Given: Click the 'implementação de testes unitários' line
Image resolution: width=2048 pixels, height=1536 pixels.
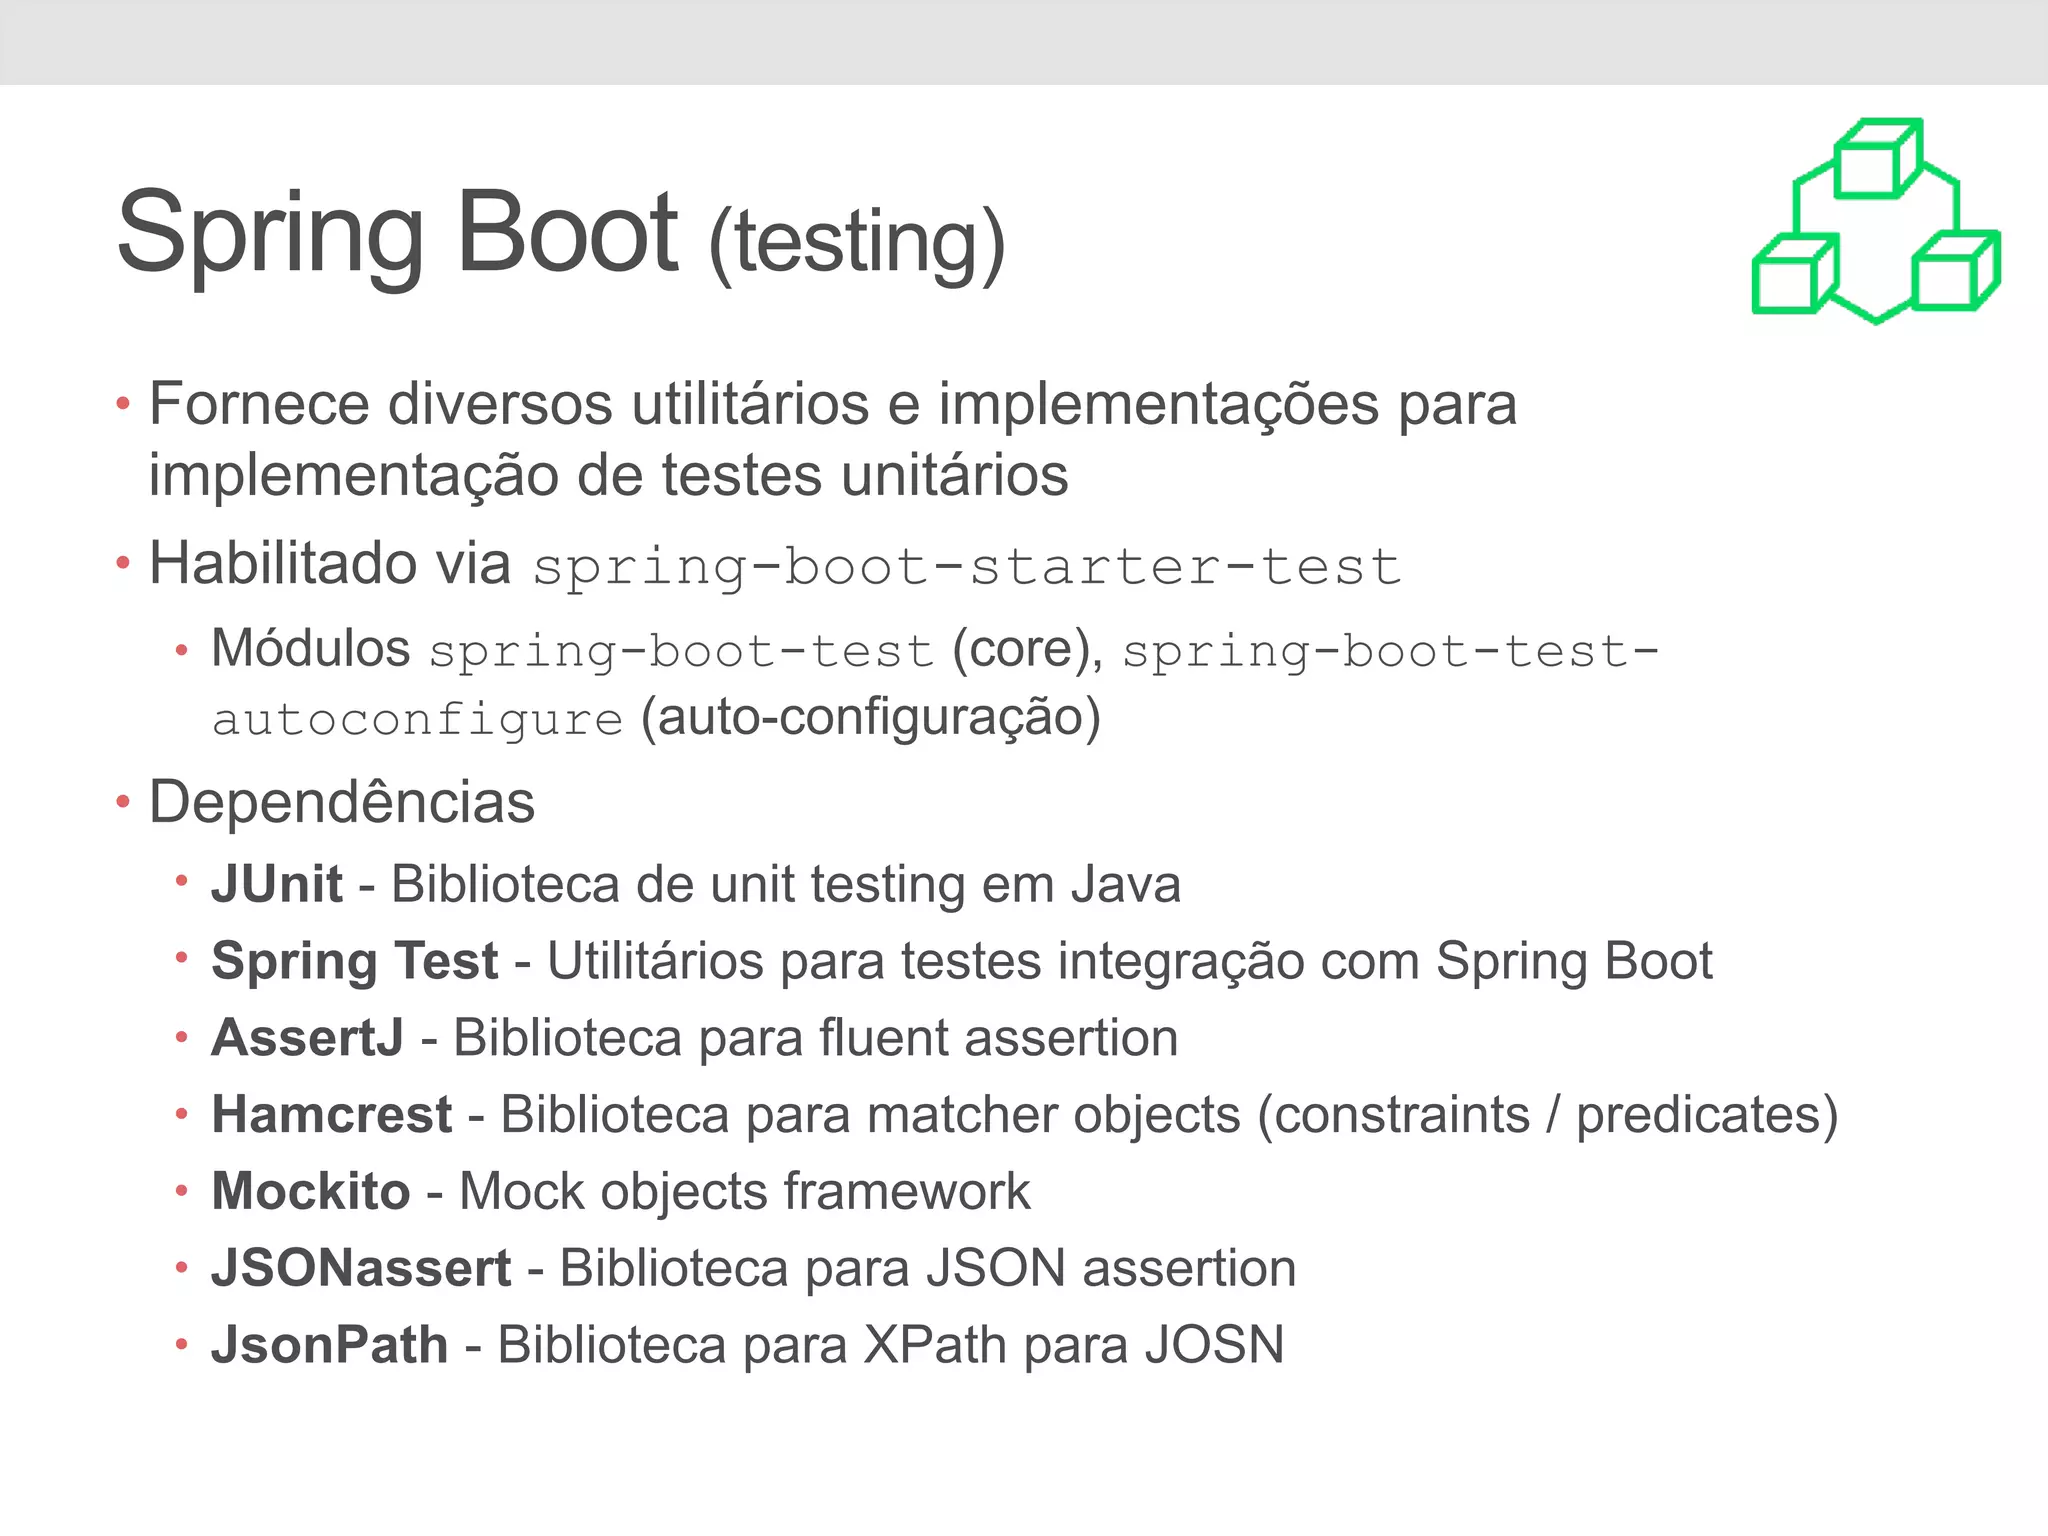Looking at the screenshot, I should pos(608,475).
